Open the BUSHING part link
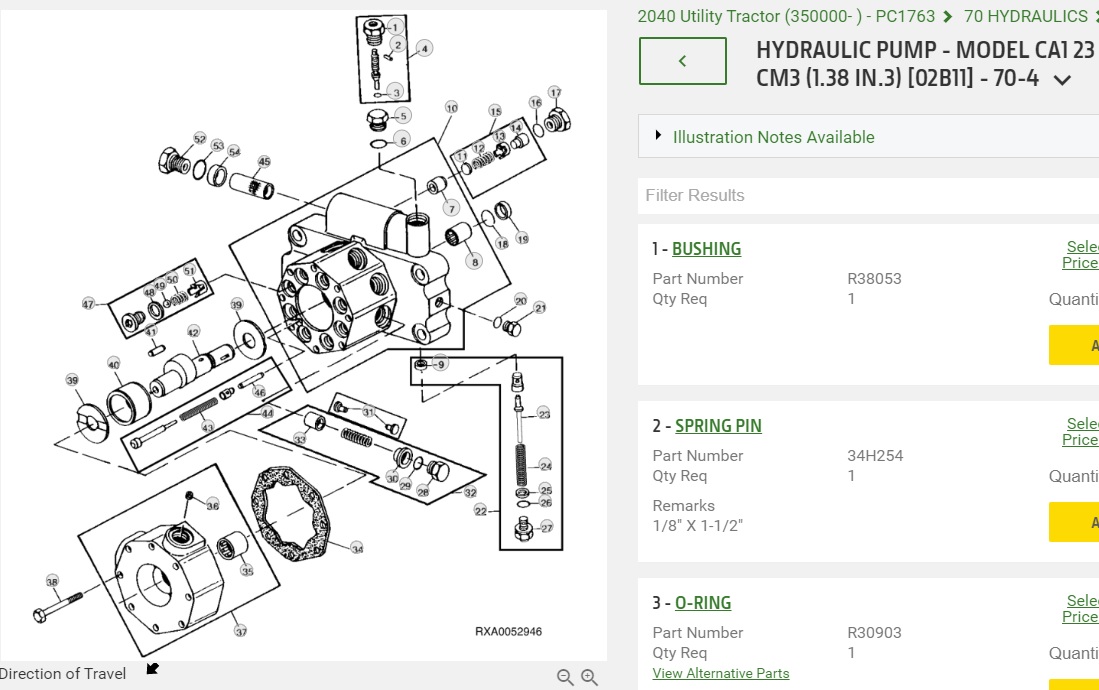This screenshot has width=1099, height=690. [x=706, y=249]
